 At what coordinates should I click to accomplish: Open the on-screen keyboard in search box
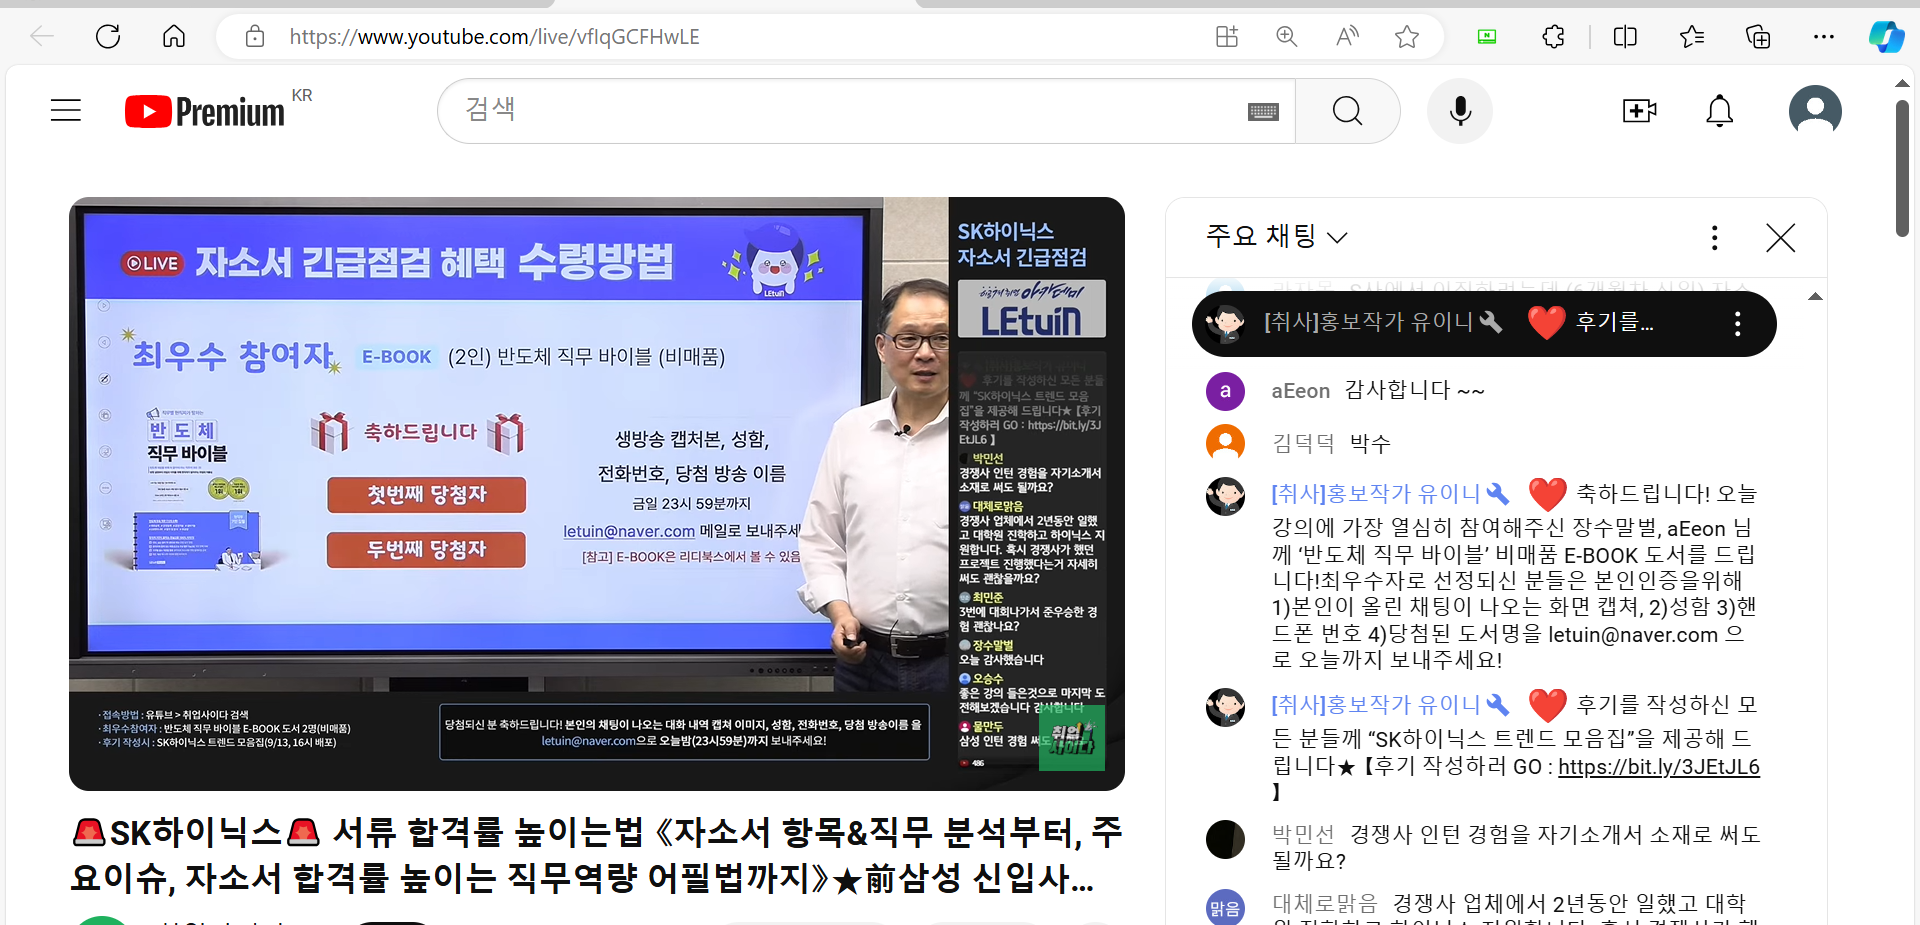[x=1263, y=112]
